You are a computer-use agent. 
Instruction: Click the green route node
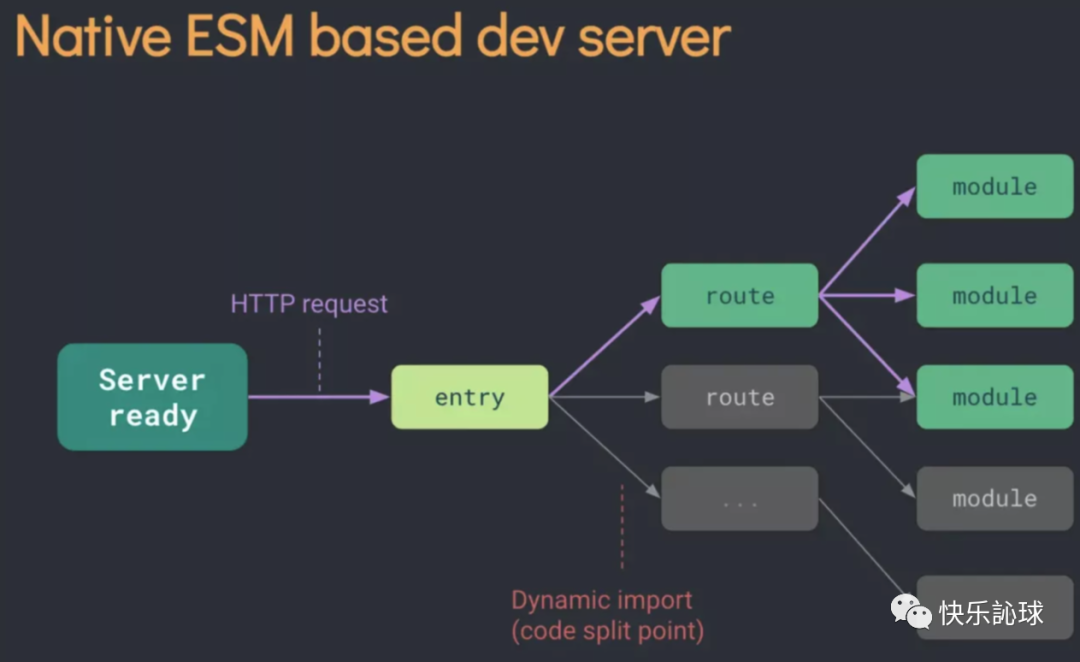739,296
